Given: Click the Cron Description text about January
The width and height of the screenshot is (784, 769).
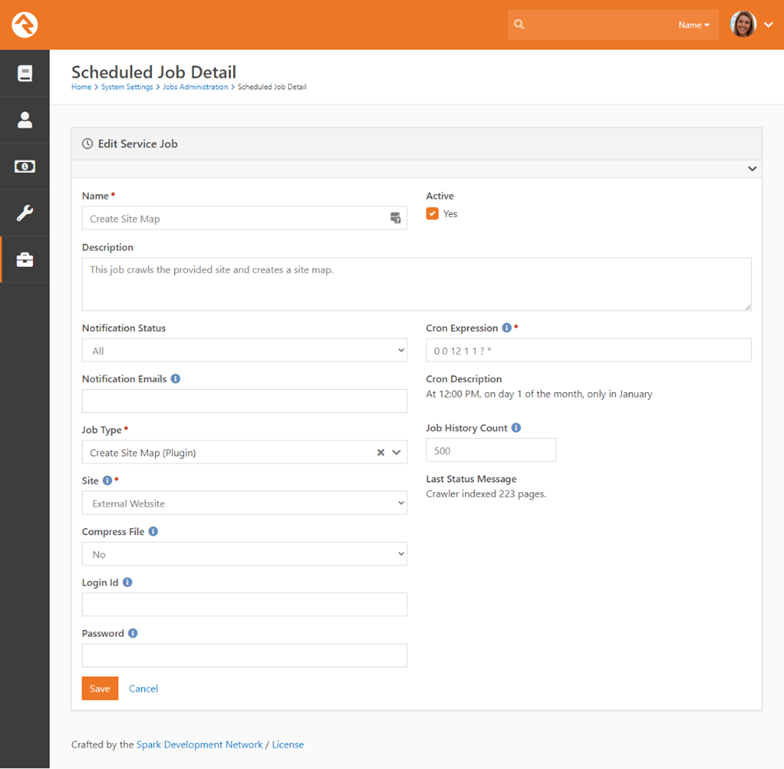Looking at the screenshot, I should click(539, 394).
